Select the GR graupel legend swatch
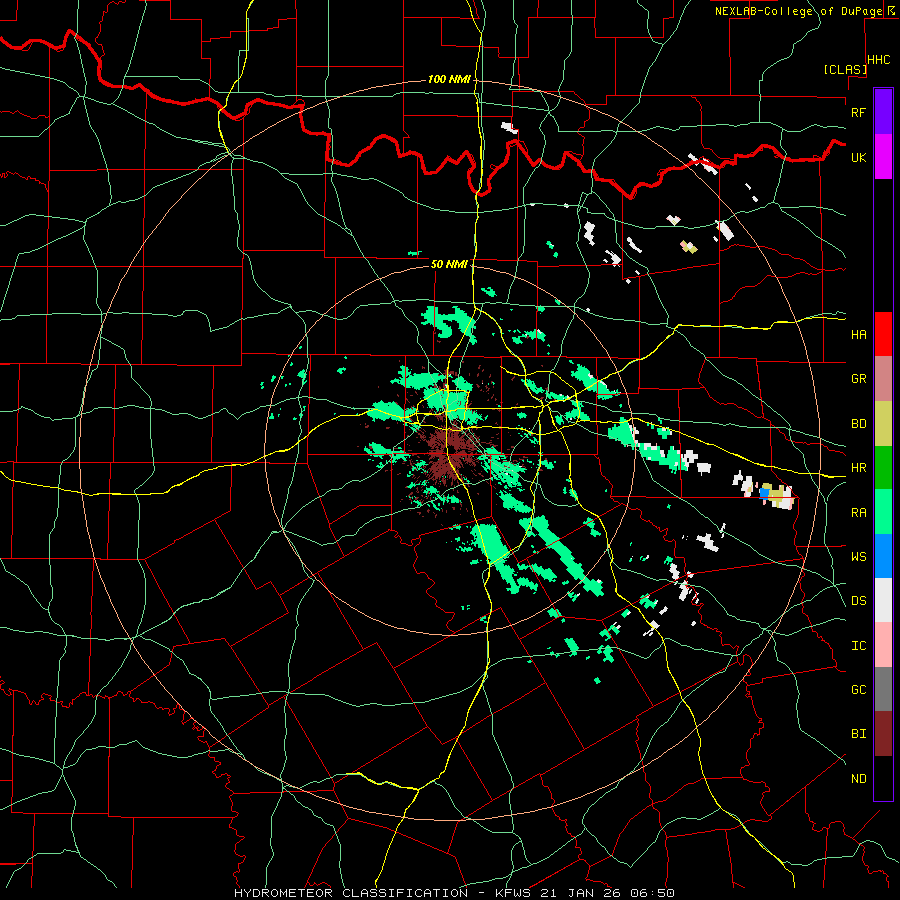 coord(883,378)
